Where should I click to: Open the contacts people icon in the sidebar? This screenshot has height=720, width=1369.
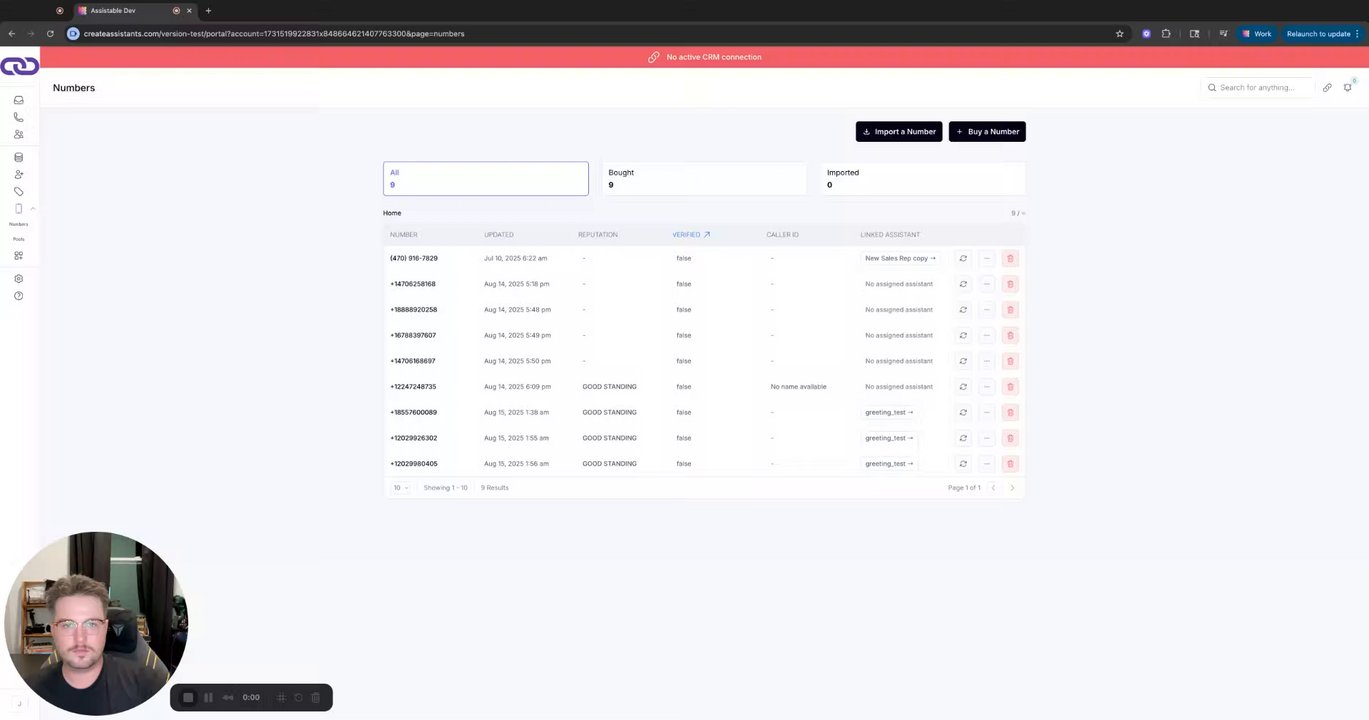coord(18,134)
